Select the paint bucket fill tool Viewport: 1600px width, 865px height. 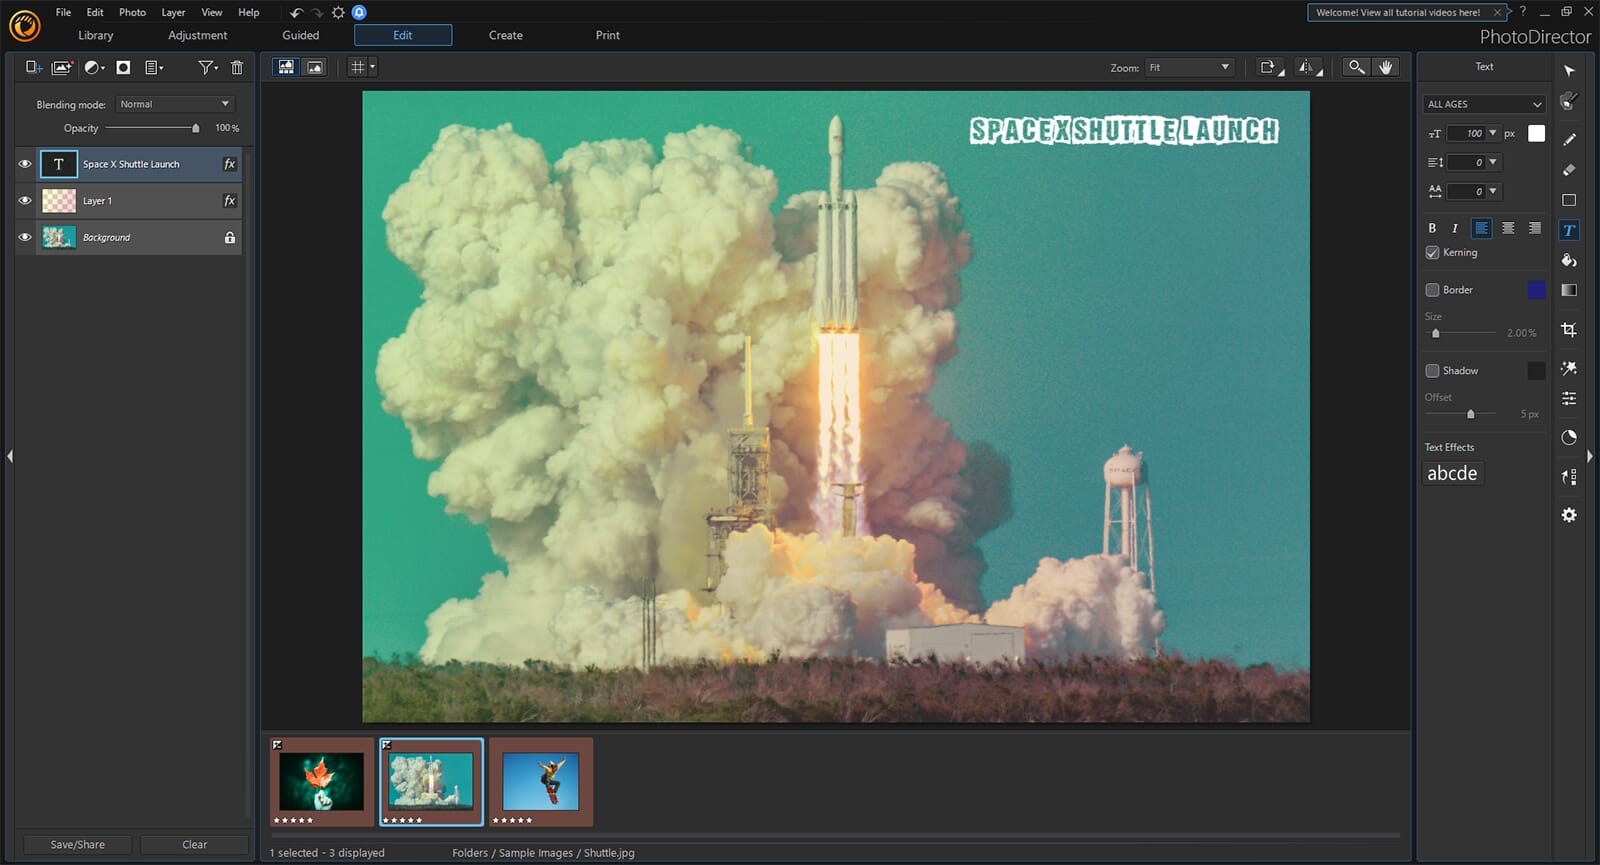click(1569, 260)
